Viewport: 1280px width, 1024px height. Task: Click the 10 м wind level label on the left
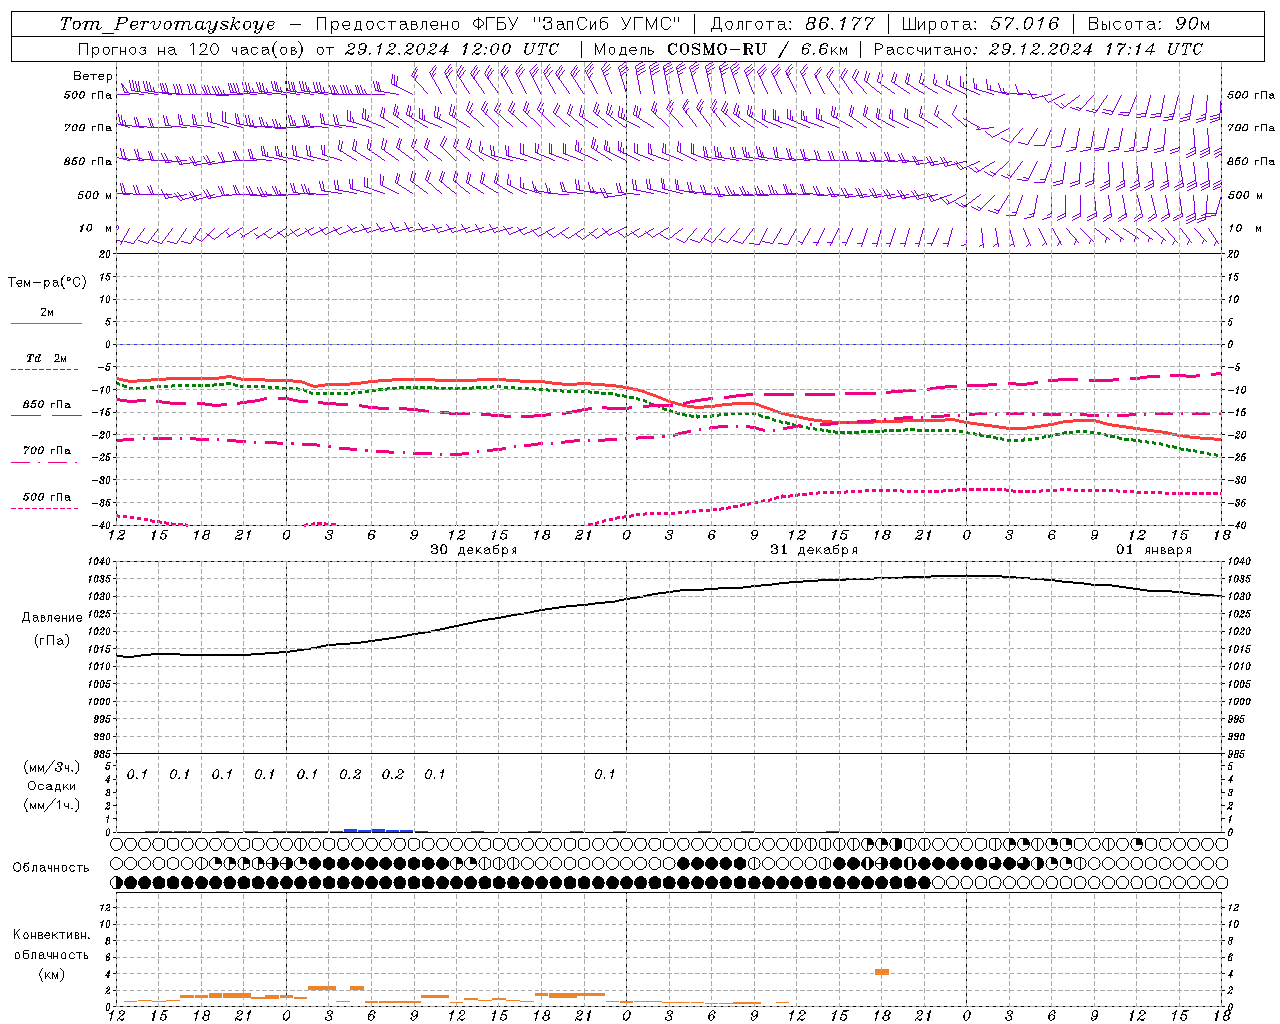(x=96, y=228)
